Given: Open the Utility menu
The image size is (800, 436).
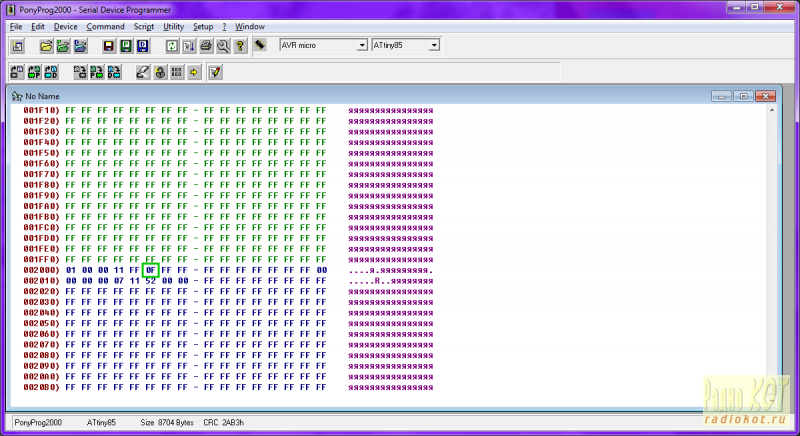Looking at the screenshot, I should [173, 26].
